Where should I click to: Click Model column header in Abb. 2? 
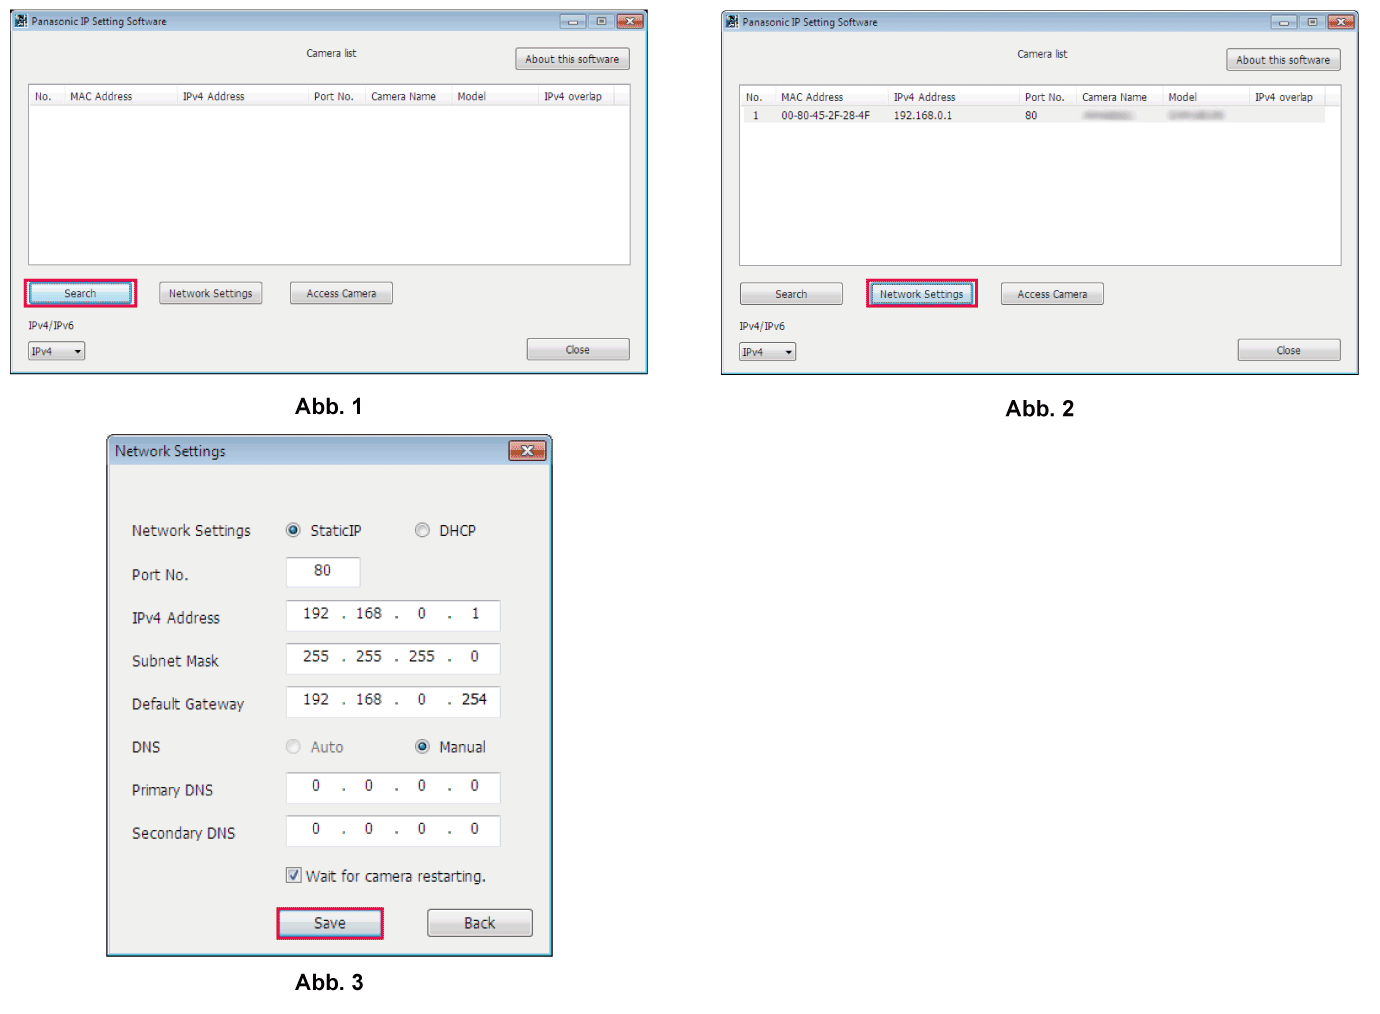1182,97
